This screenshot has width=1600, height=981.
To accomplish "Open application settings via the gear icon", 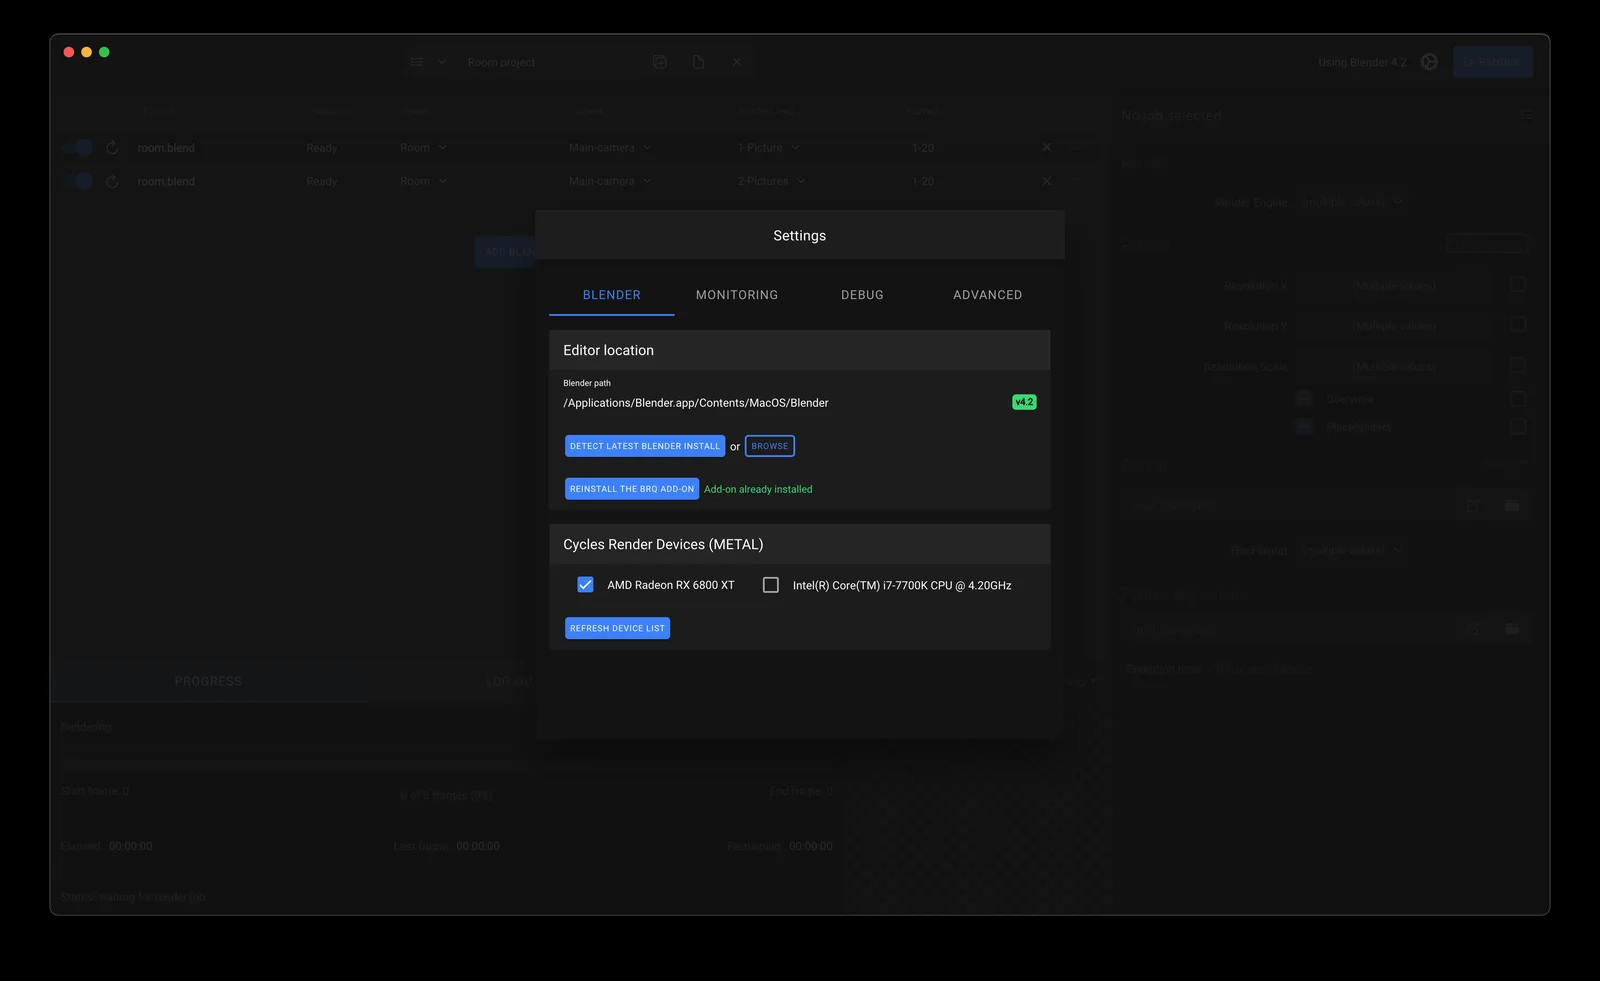I will pos(1429,61).
